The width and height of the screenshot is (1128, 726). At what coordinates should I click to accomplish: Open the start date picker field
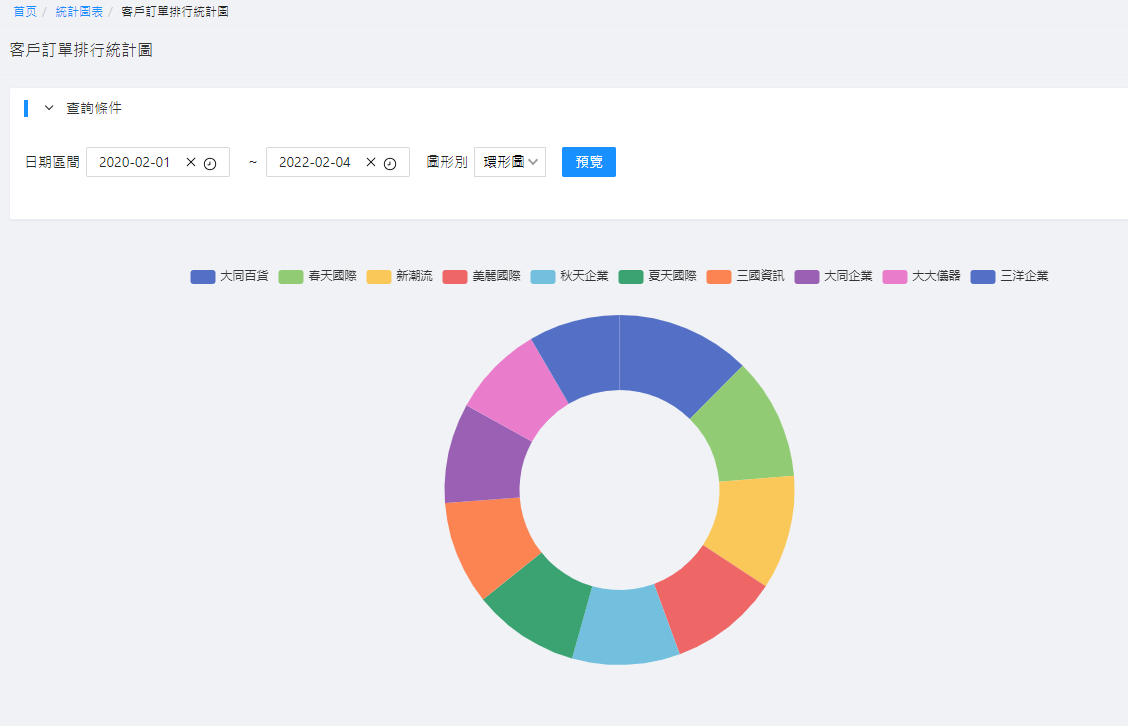(x=135, y=162)
